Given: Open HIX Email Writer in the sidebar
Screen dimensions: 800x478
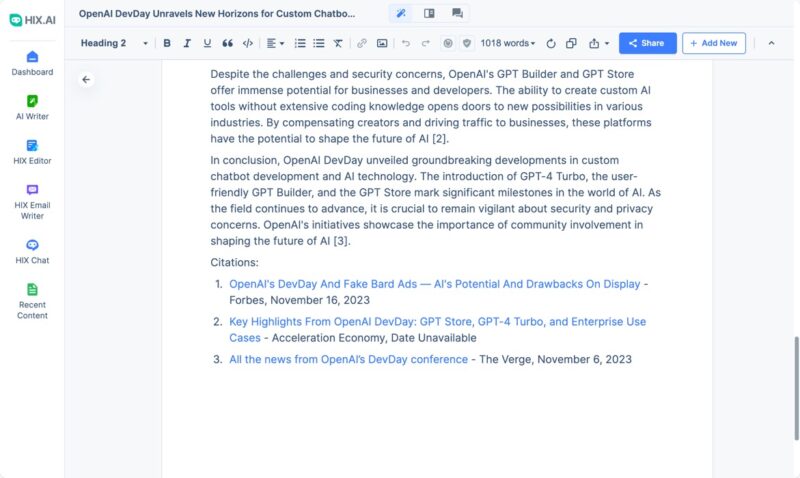Looking at the screenshot, I should [x=32, y=202].
